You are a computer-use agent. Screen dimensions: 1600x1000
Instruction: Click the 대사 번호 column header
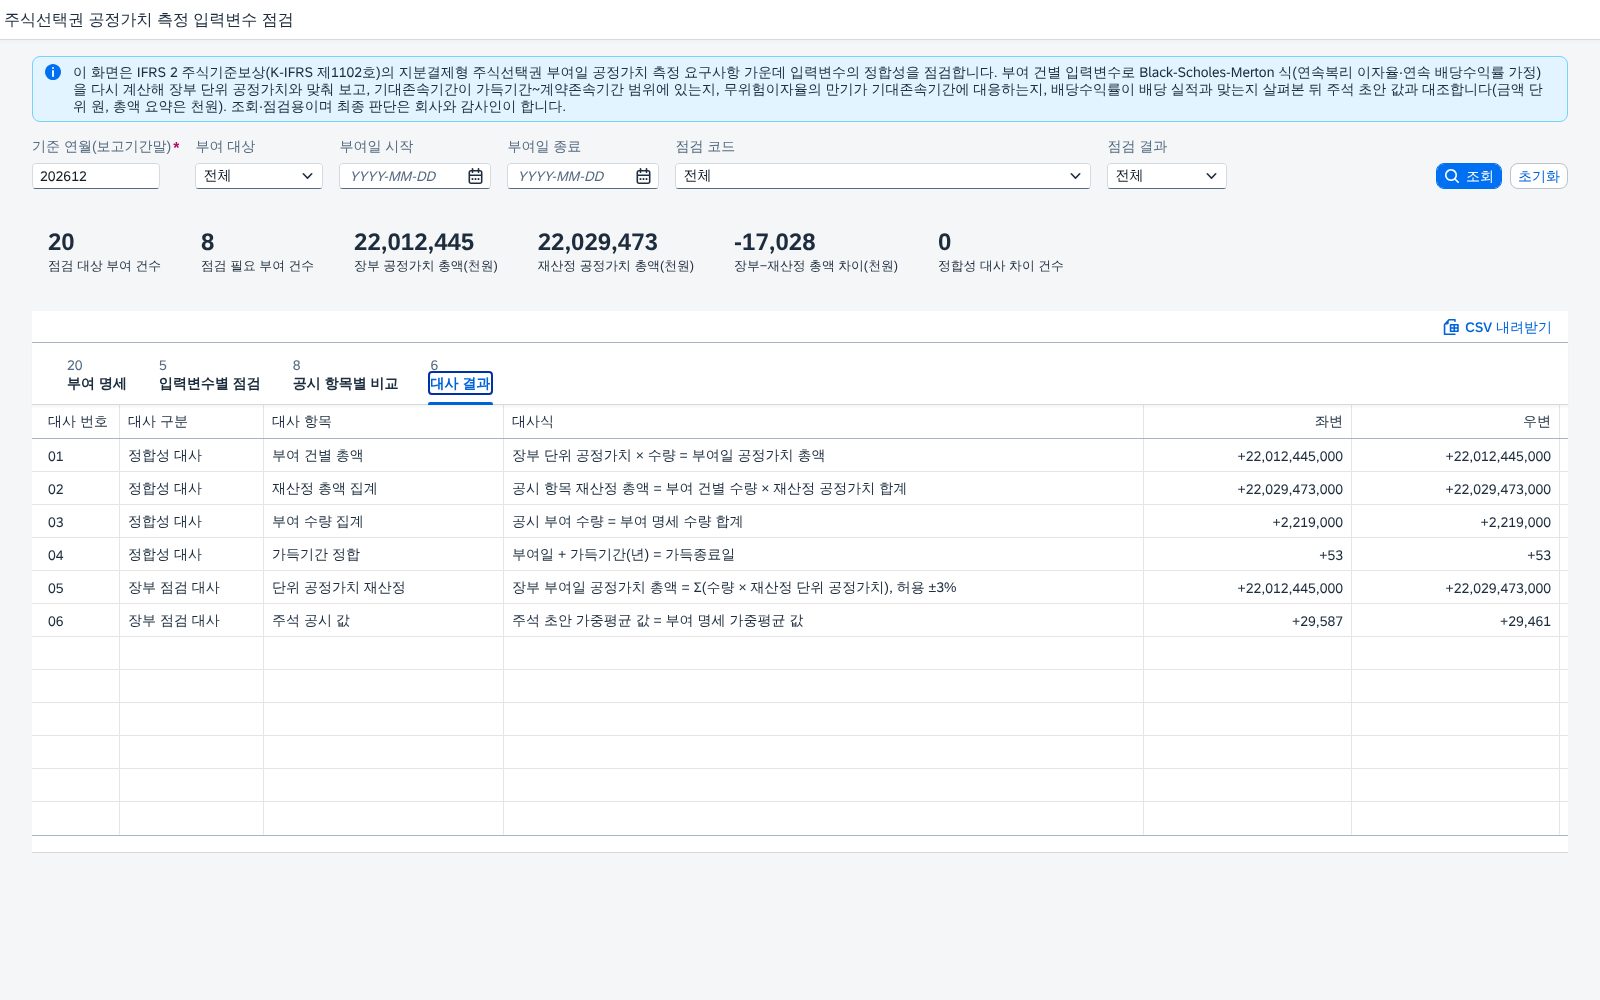(76, 422)
